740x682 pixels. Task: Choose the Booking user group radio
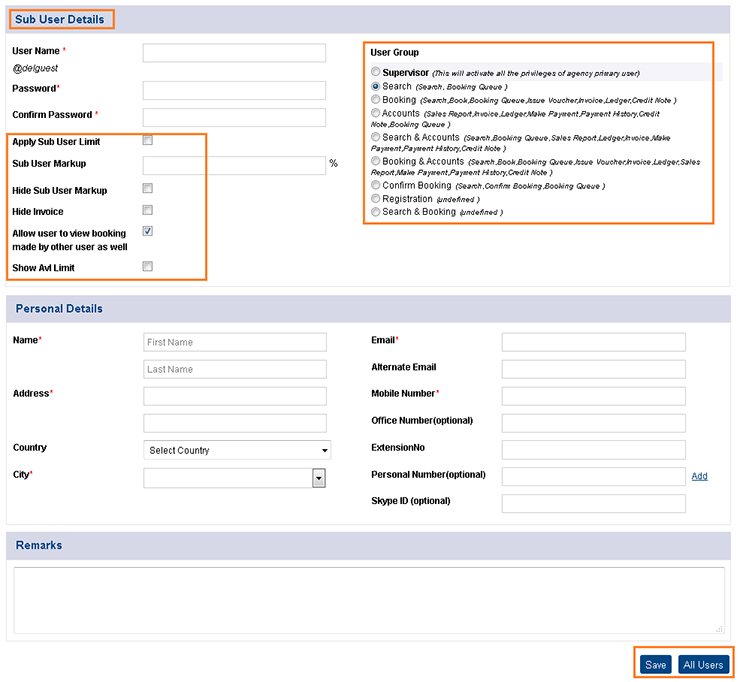376,100
